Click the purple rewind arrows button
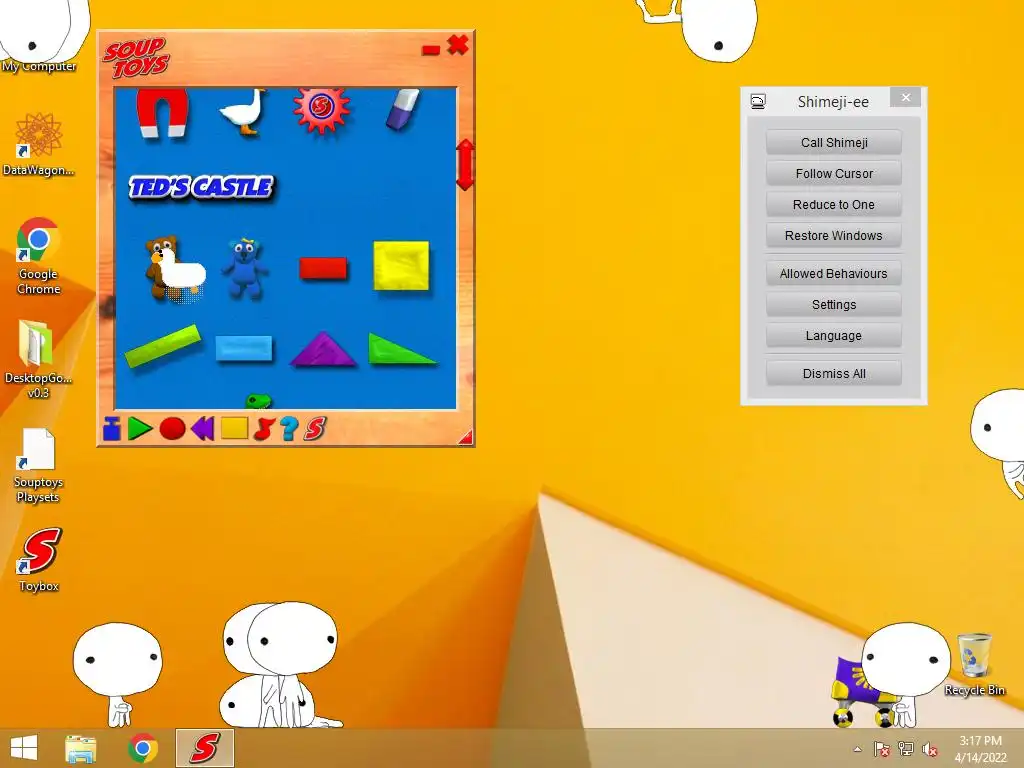The image size is (1024, 768). tap(202, 429)
